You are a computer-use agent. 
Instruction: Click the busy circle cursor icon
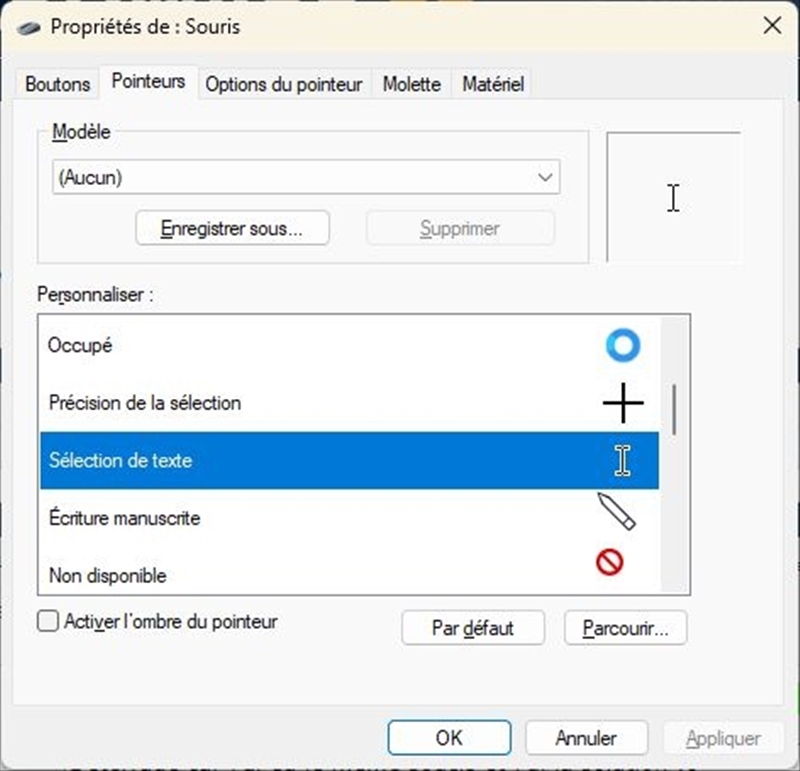622,346
